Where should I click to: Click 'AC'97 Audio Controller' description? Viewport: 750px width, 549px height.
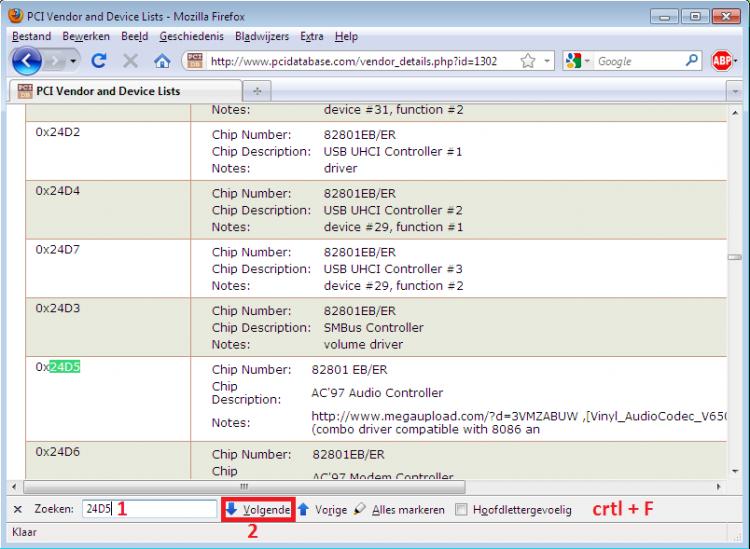click(377, 393)
